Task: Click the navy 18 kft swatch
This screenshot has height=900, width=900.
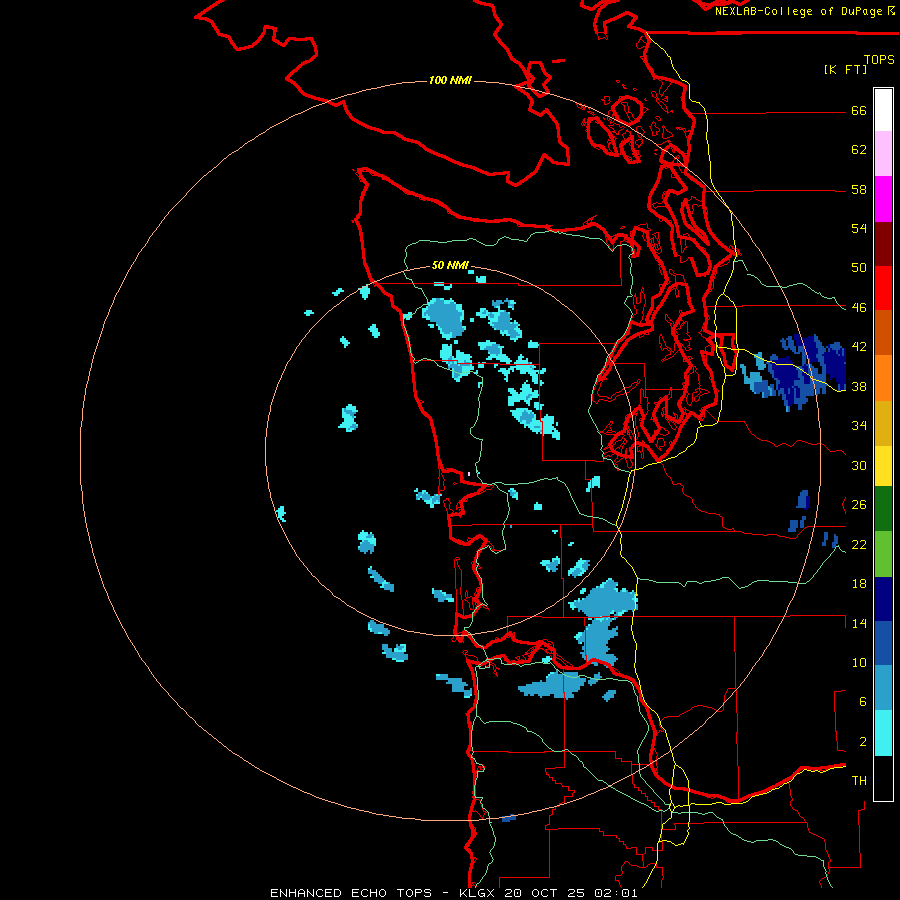Action: coord(883,599)
